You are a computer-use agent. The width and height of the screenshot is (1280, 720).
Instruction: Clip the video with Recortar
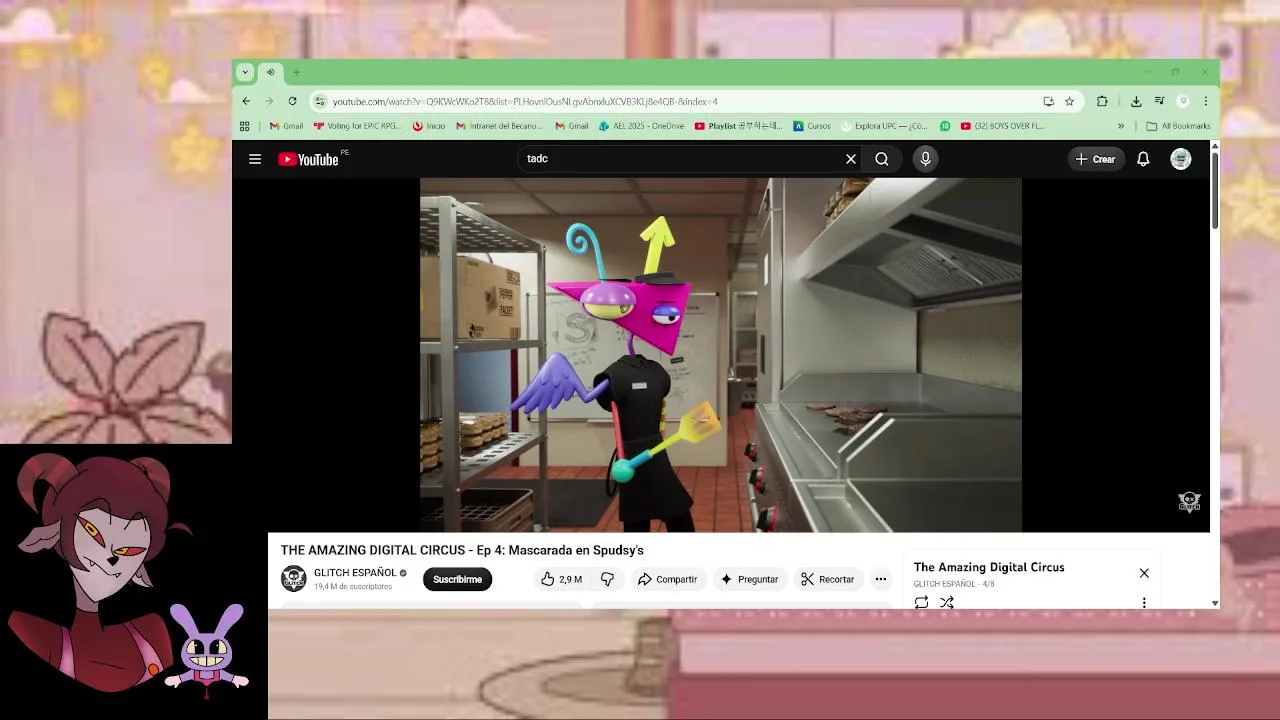(827, 579)
